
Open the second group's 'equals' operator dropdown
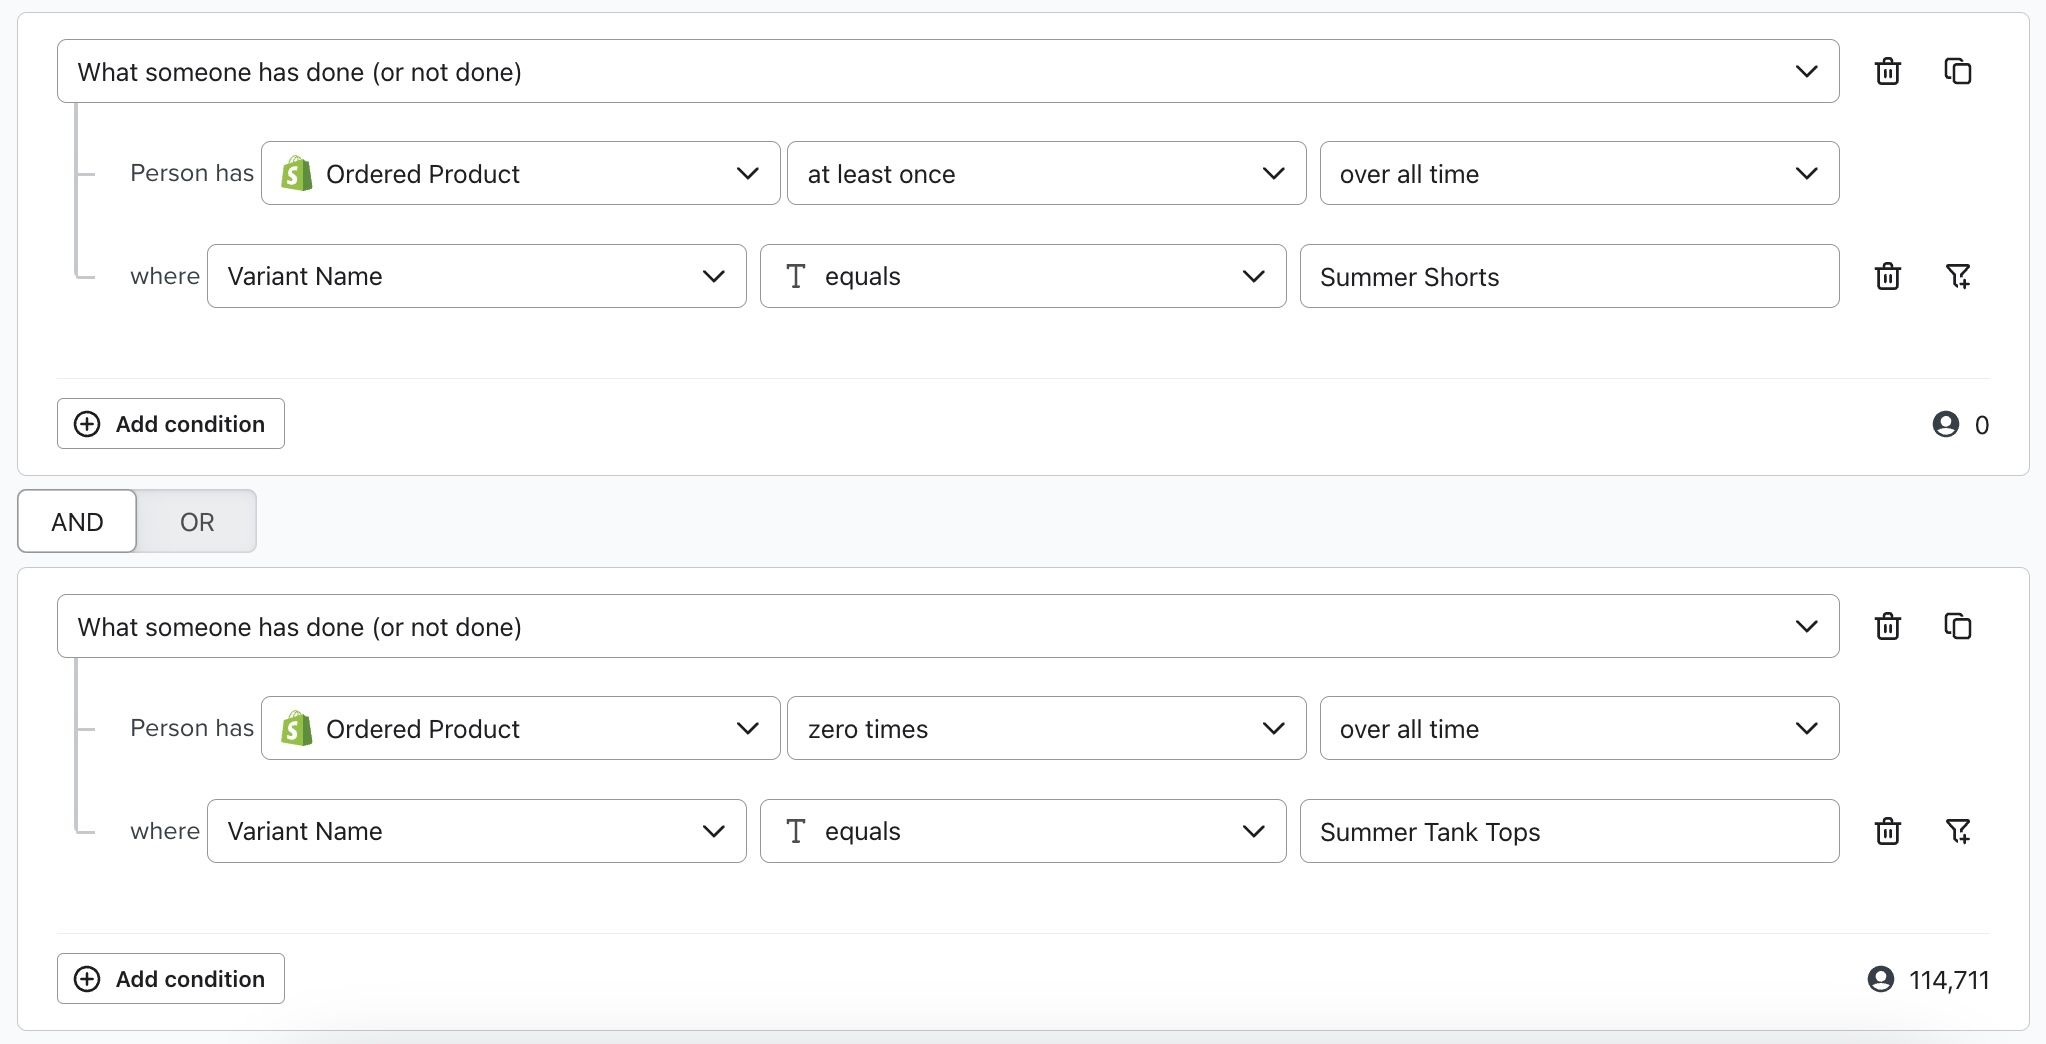pyautogui.click(x=1022, y=831)
